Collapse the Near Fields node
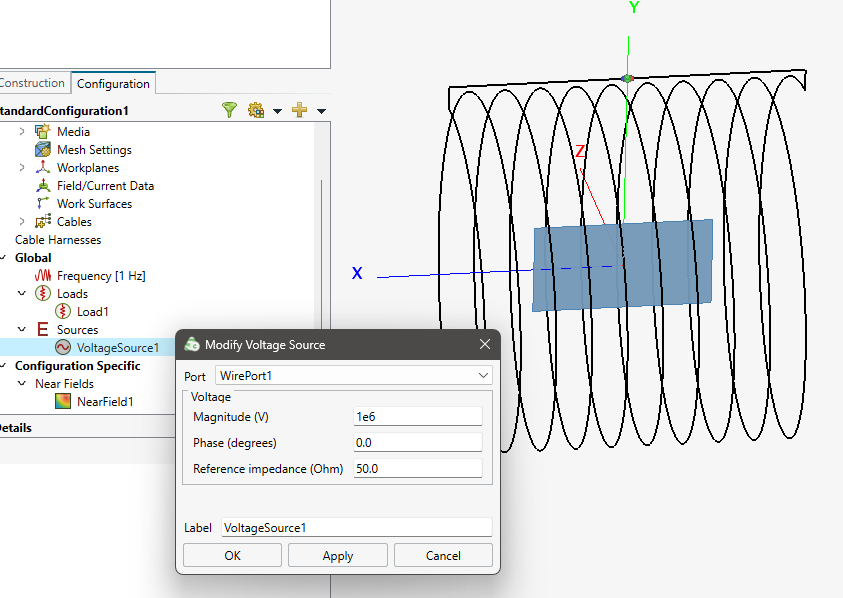 pyautogui.click(x=22, y=383)
